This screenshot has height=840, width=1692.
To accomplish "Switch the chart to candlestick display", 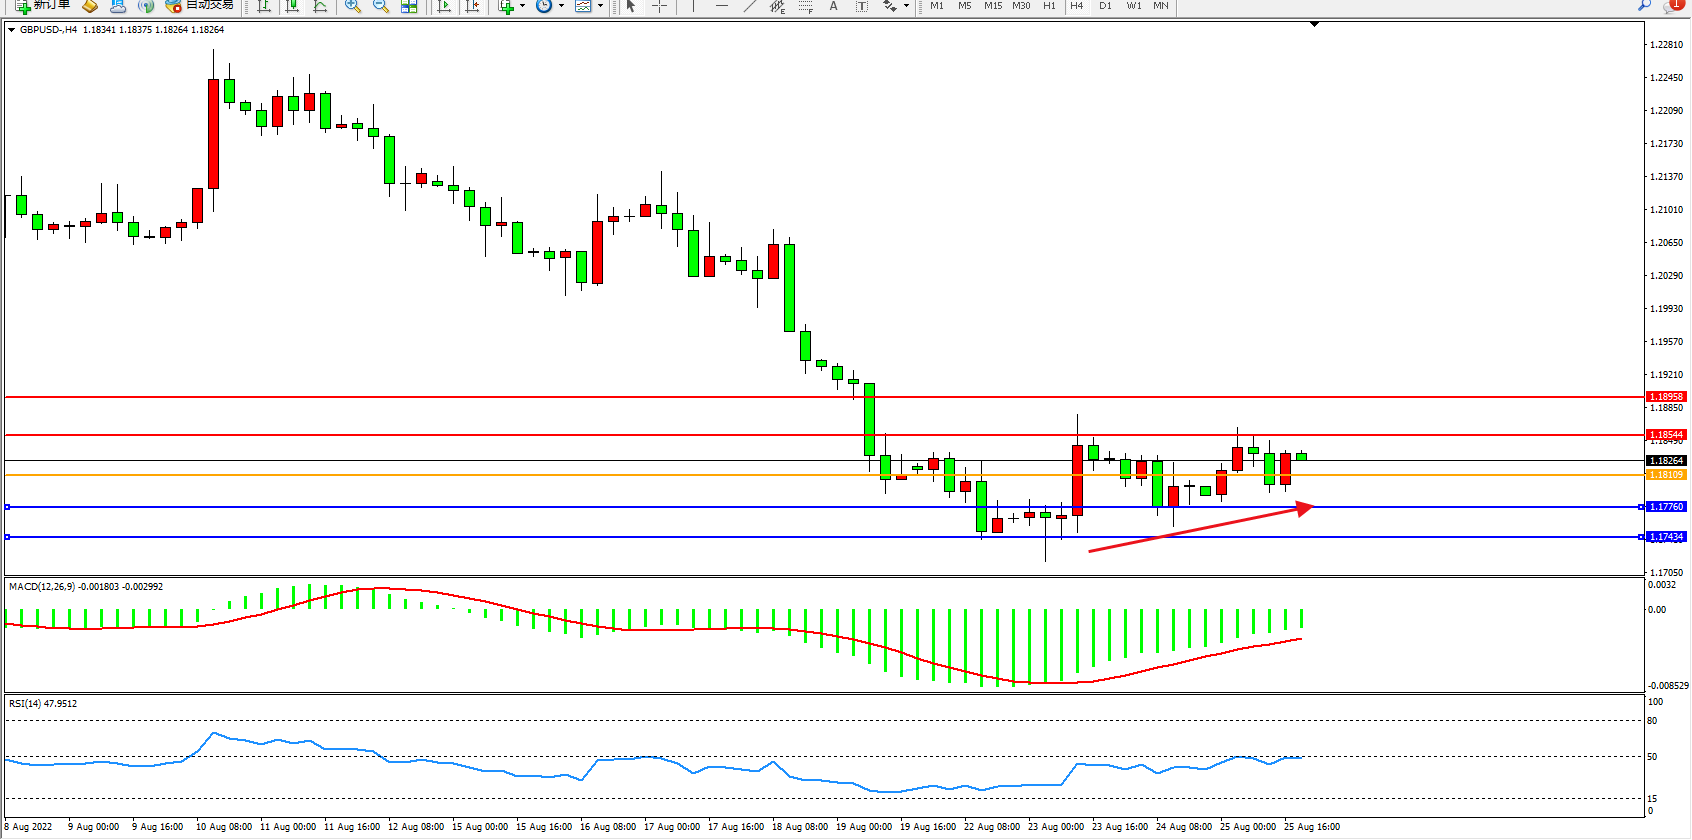I will pos(292,6).
